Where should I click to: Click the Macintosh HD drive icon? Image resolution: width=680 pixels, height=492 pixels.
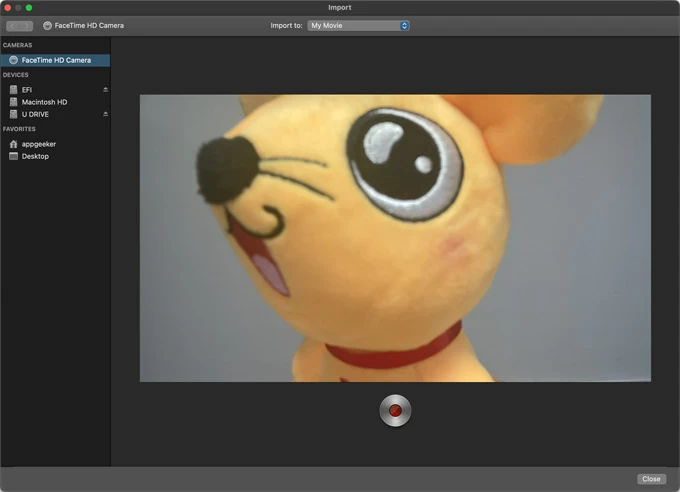click(x=13, y=102)
